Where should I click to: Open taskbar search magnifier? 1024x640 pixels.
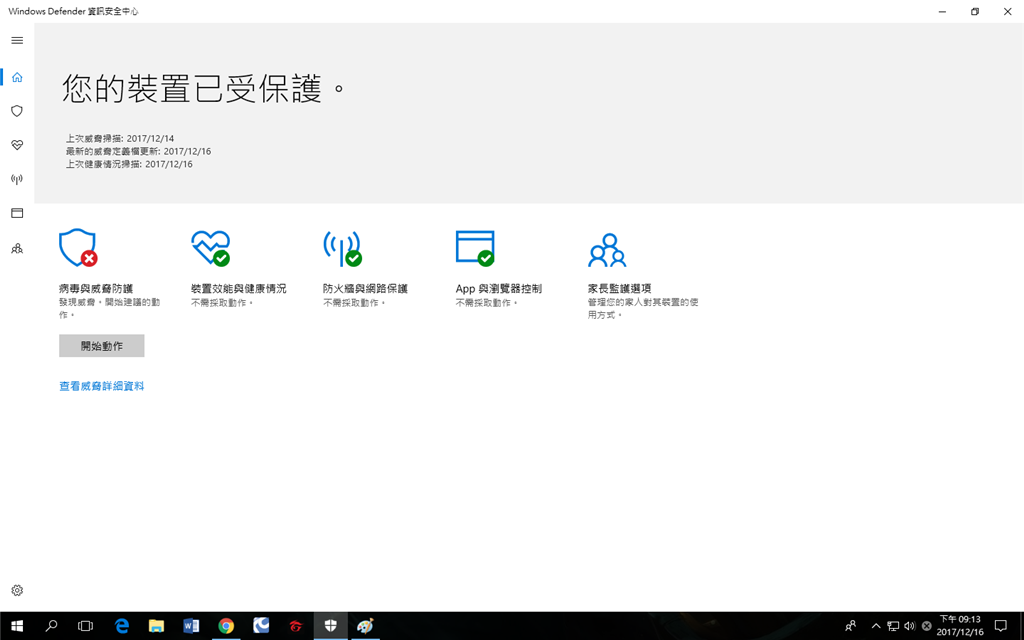tap(51, 626)
